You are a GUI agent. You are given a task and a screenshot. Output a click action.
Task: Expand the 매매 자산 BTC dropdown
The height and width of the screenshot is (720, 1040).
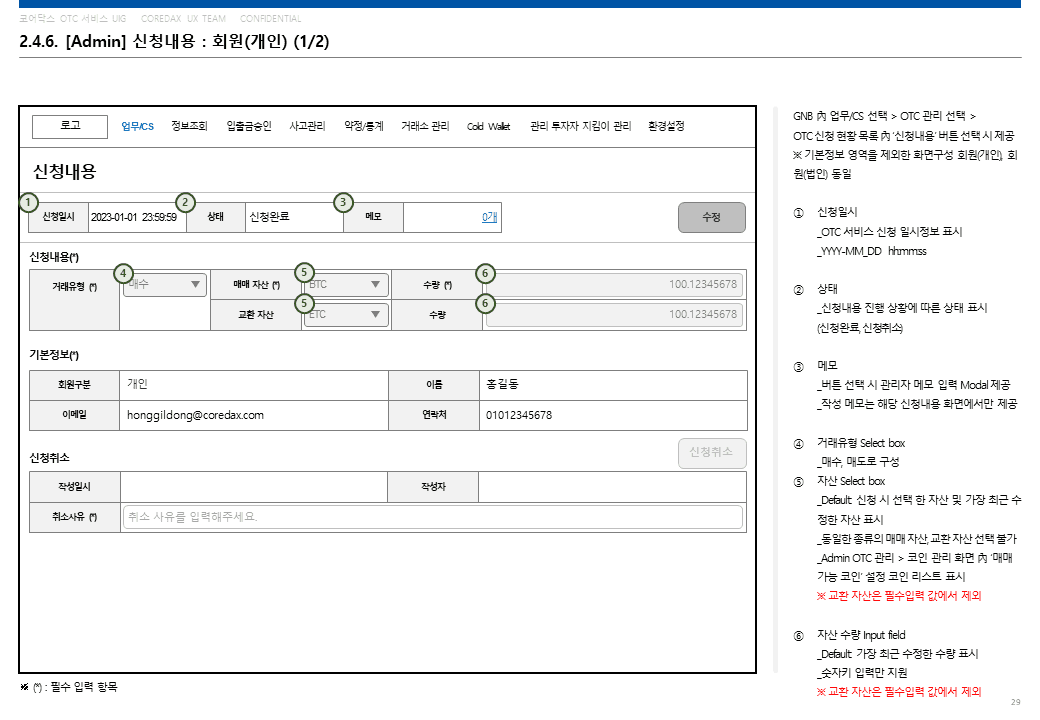[x=346, y=284]
